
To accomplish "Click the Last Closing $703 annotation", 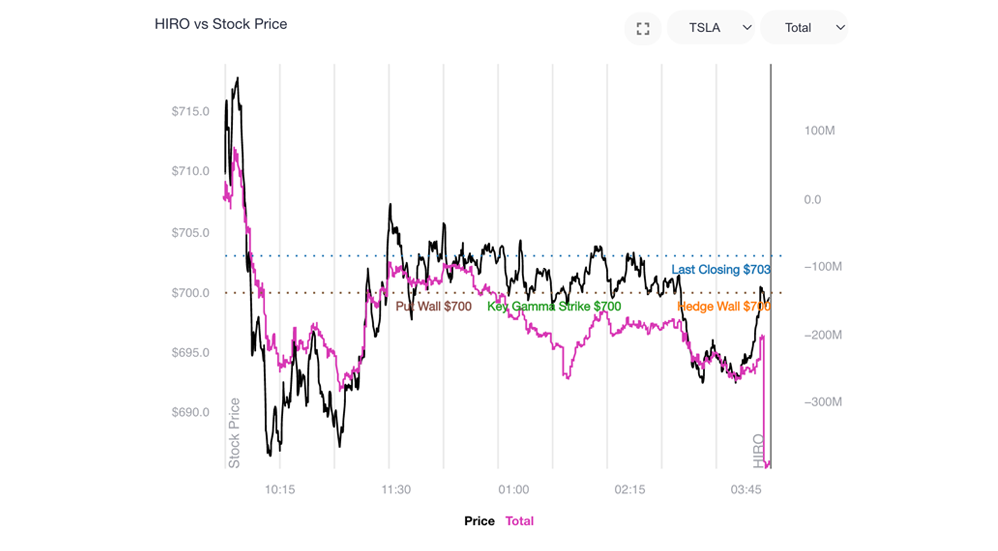I will tap(720, 270).
